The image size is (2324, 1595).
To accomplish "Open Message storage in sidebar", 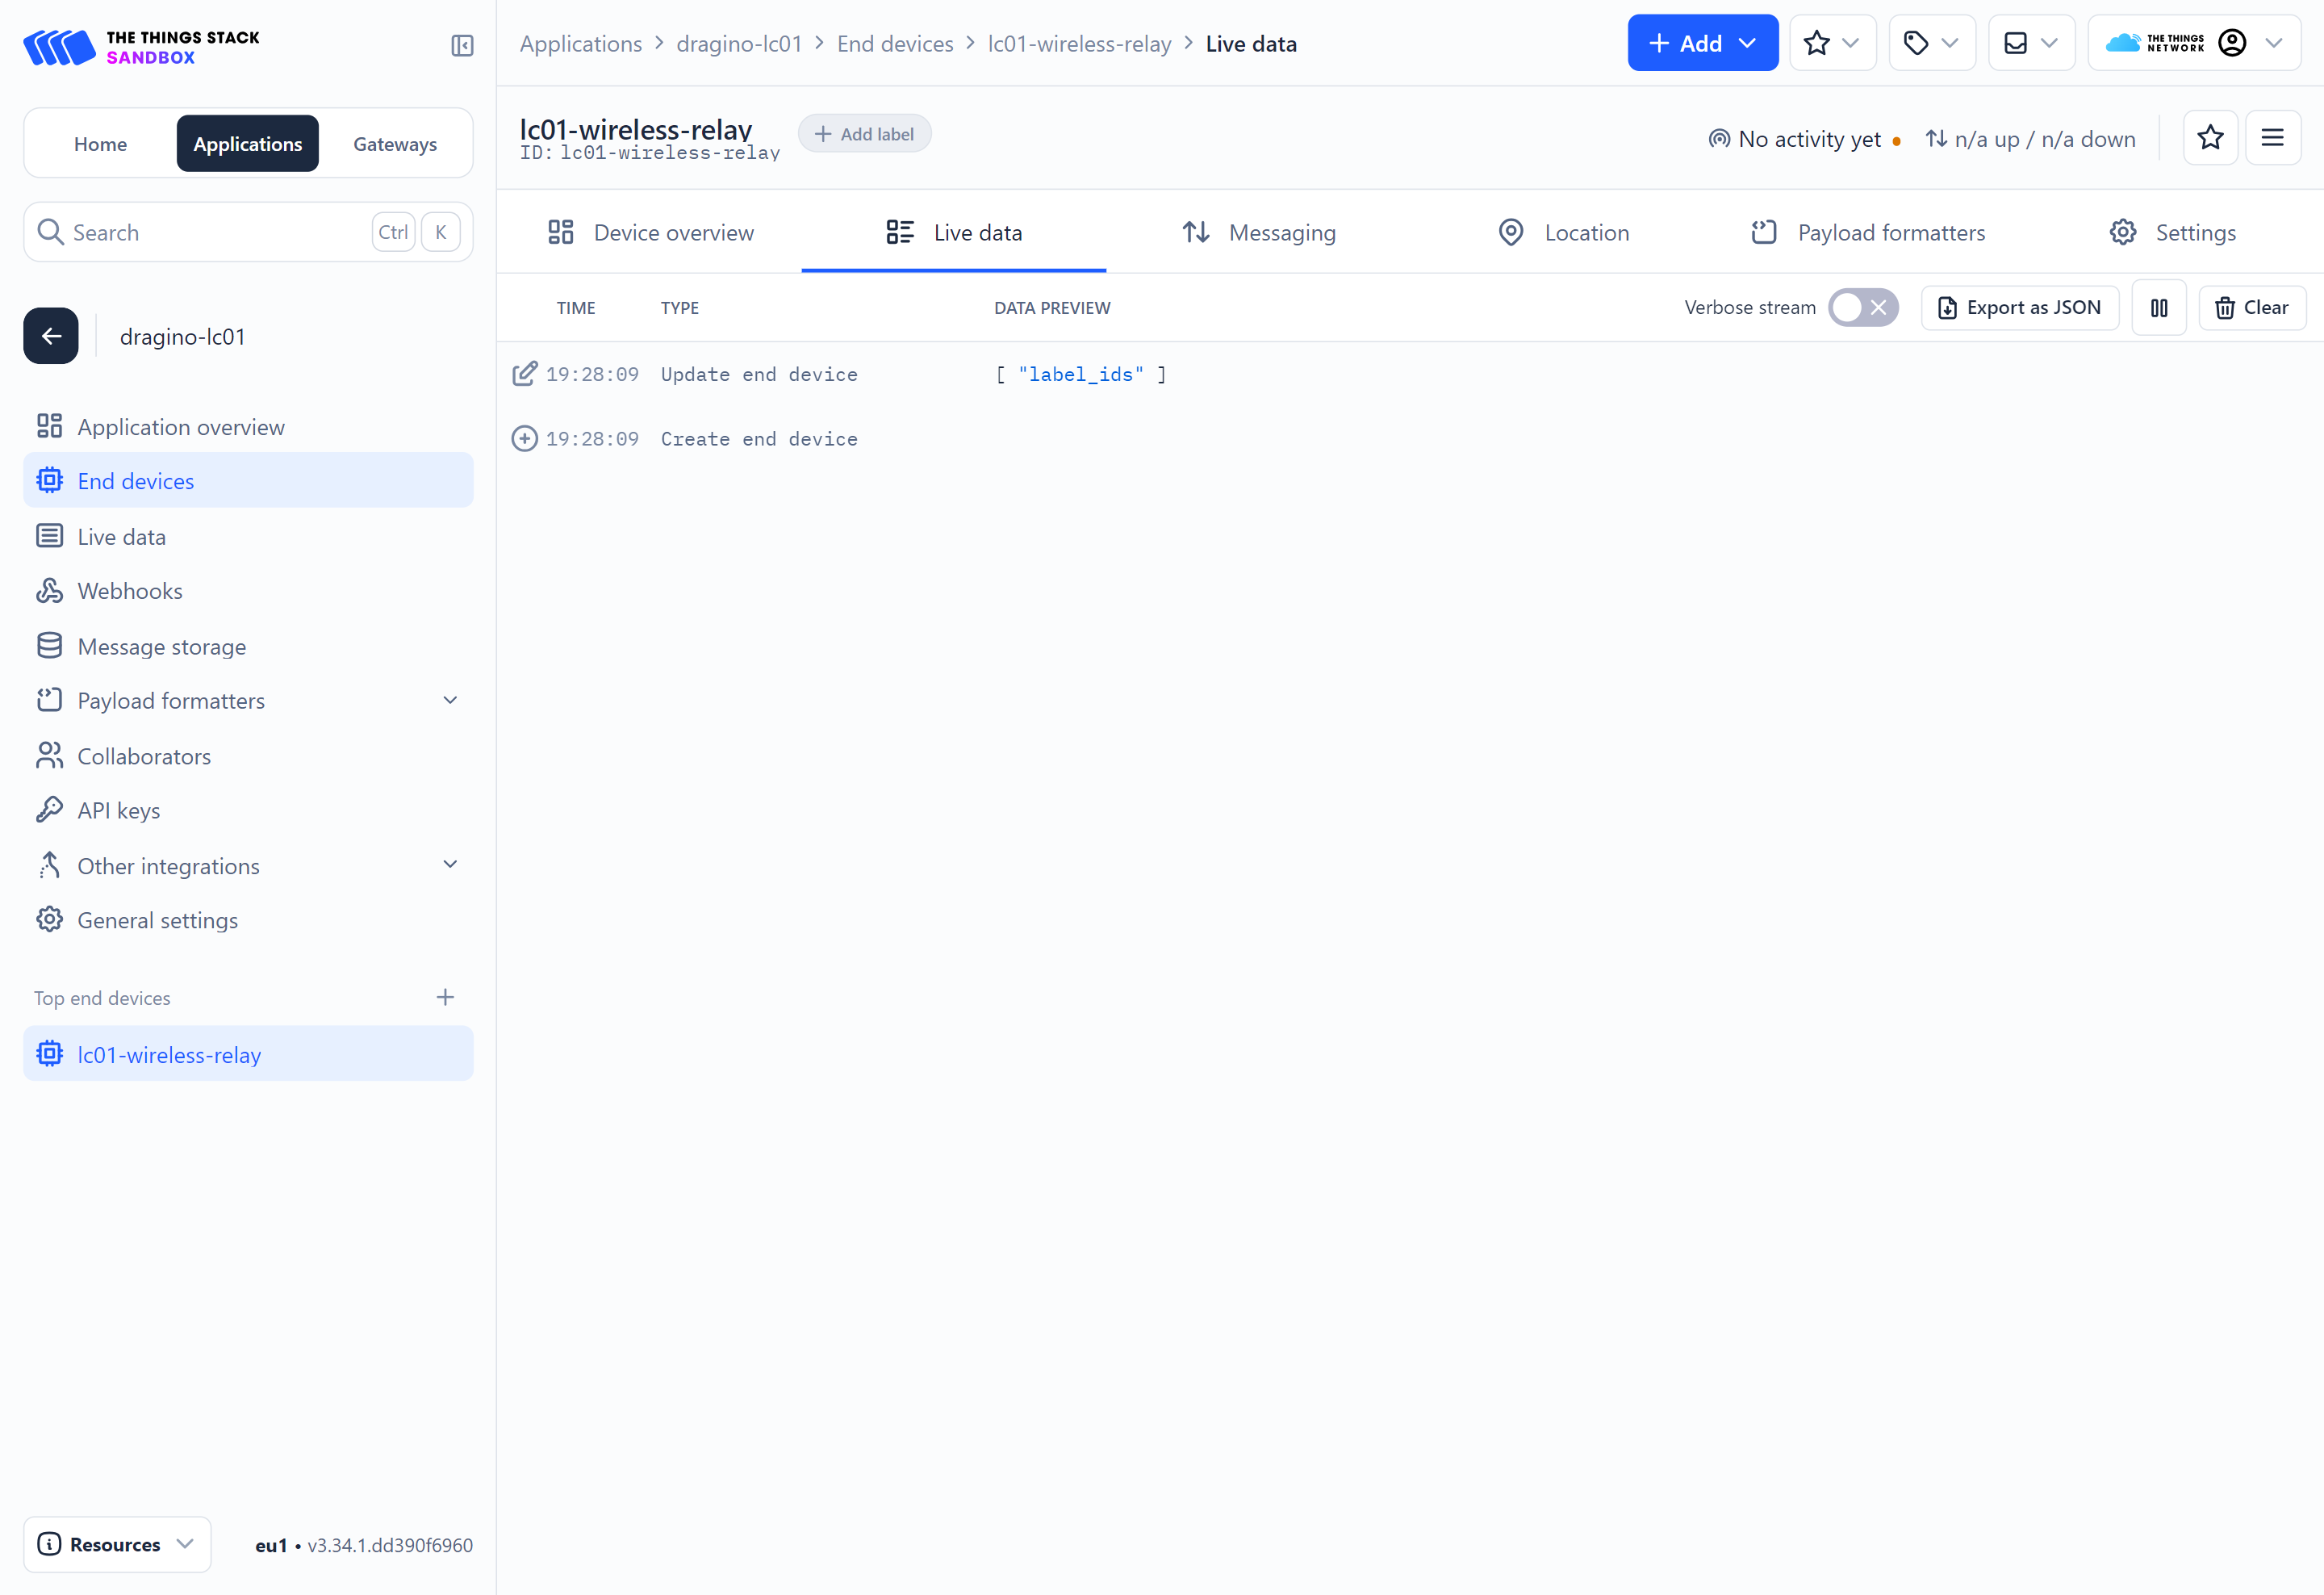I will click(x=161, y=646).
